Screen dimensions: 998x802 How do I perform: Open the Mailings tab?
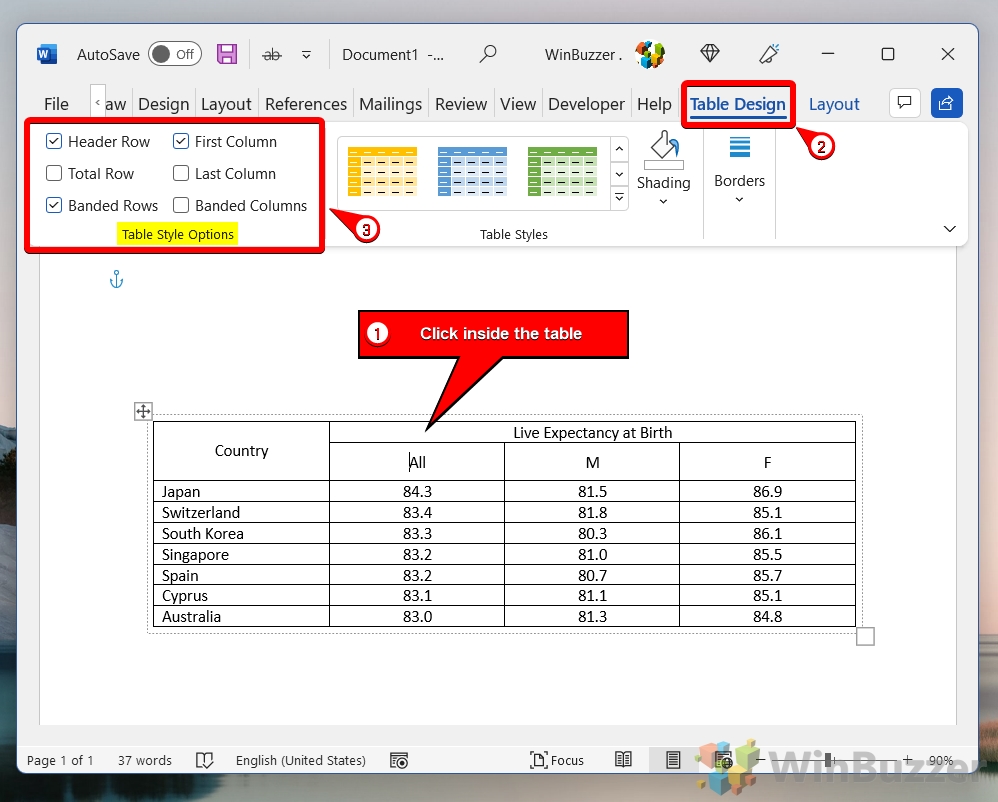[390, 104]
